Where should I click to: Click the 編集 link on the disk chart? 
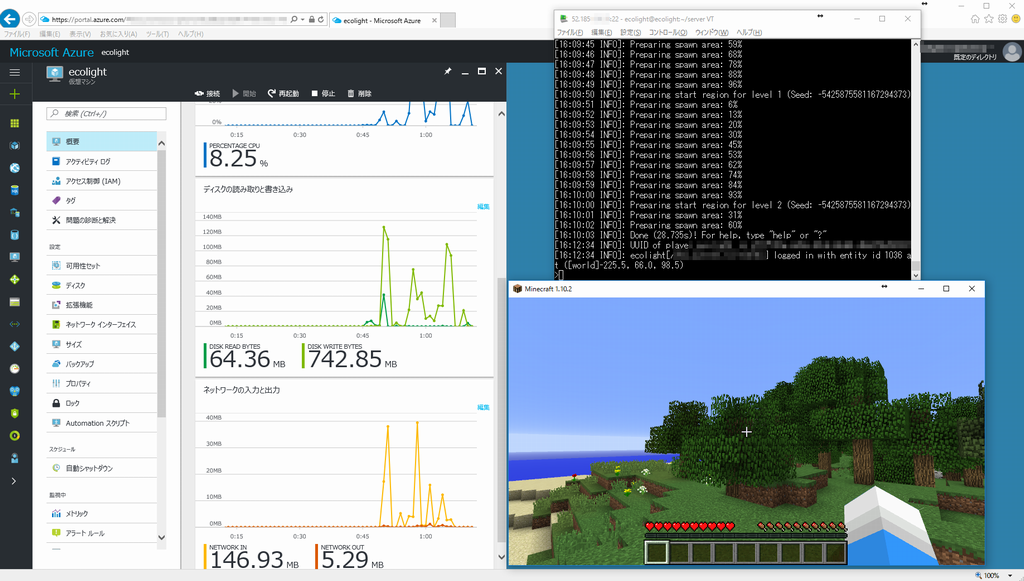click(x=483, y=206)
